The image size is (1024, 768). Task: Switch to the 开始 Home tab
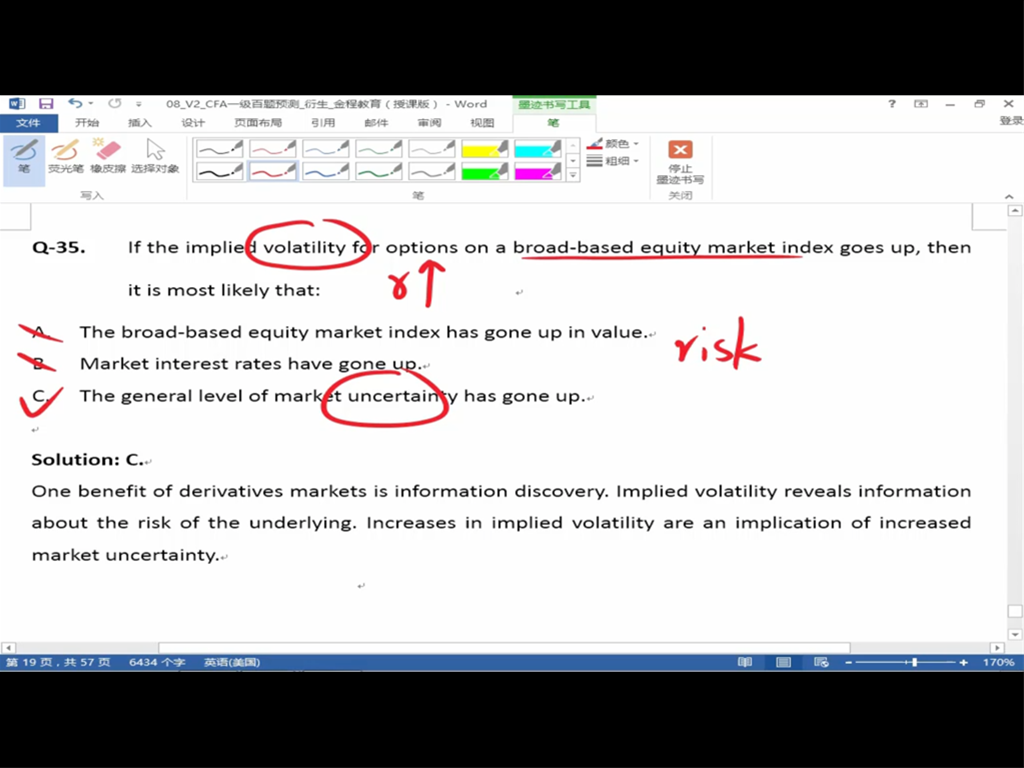87,123
